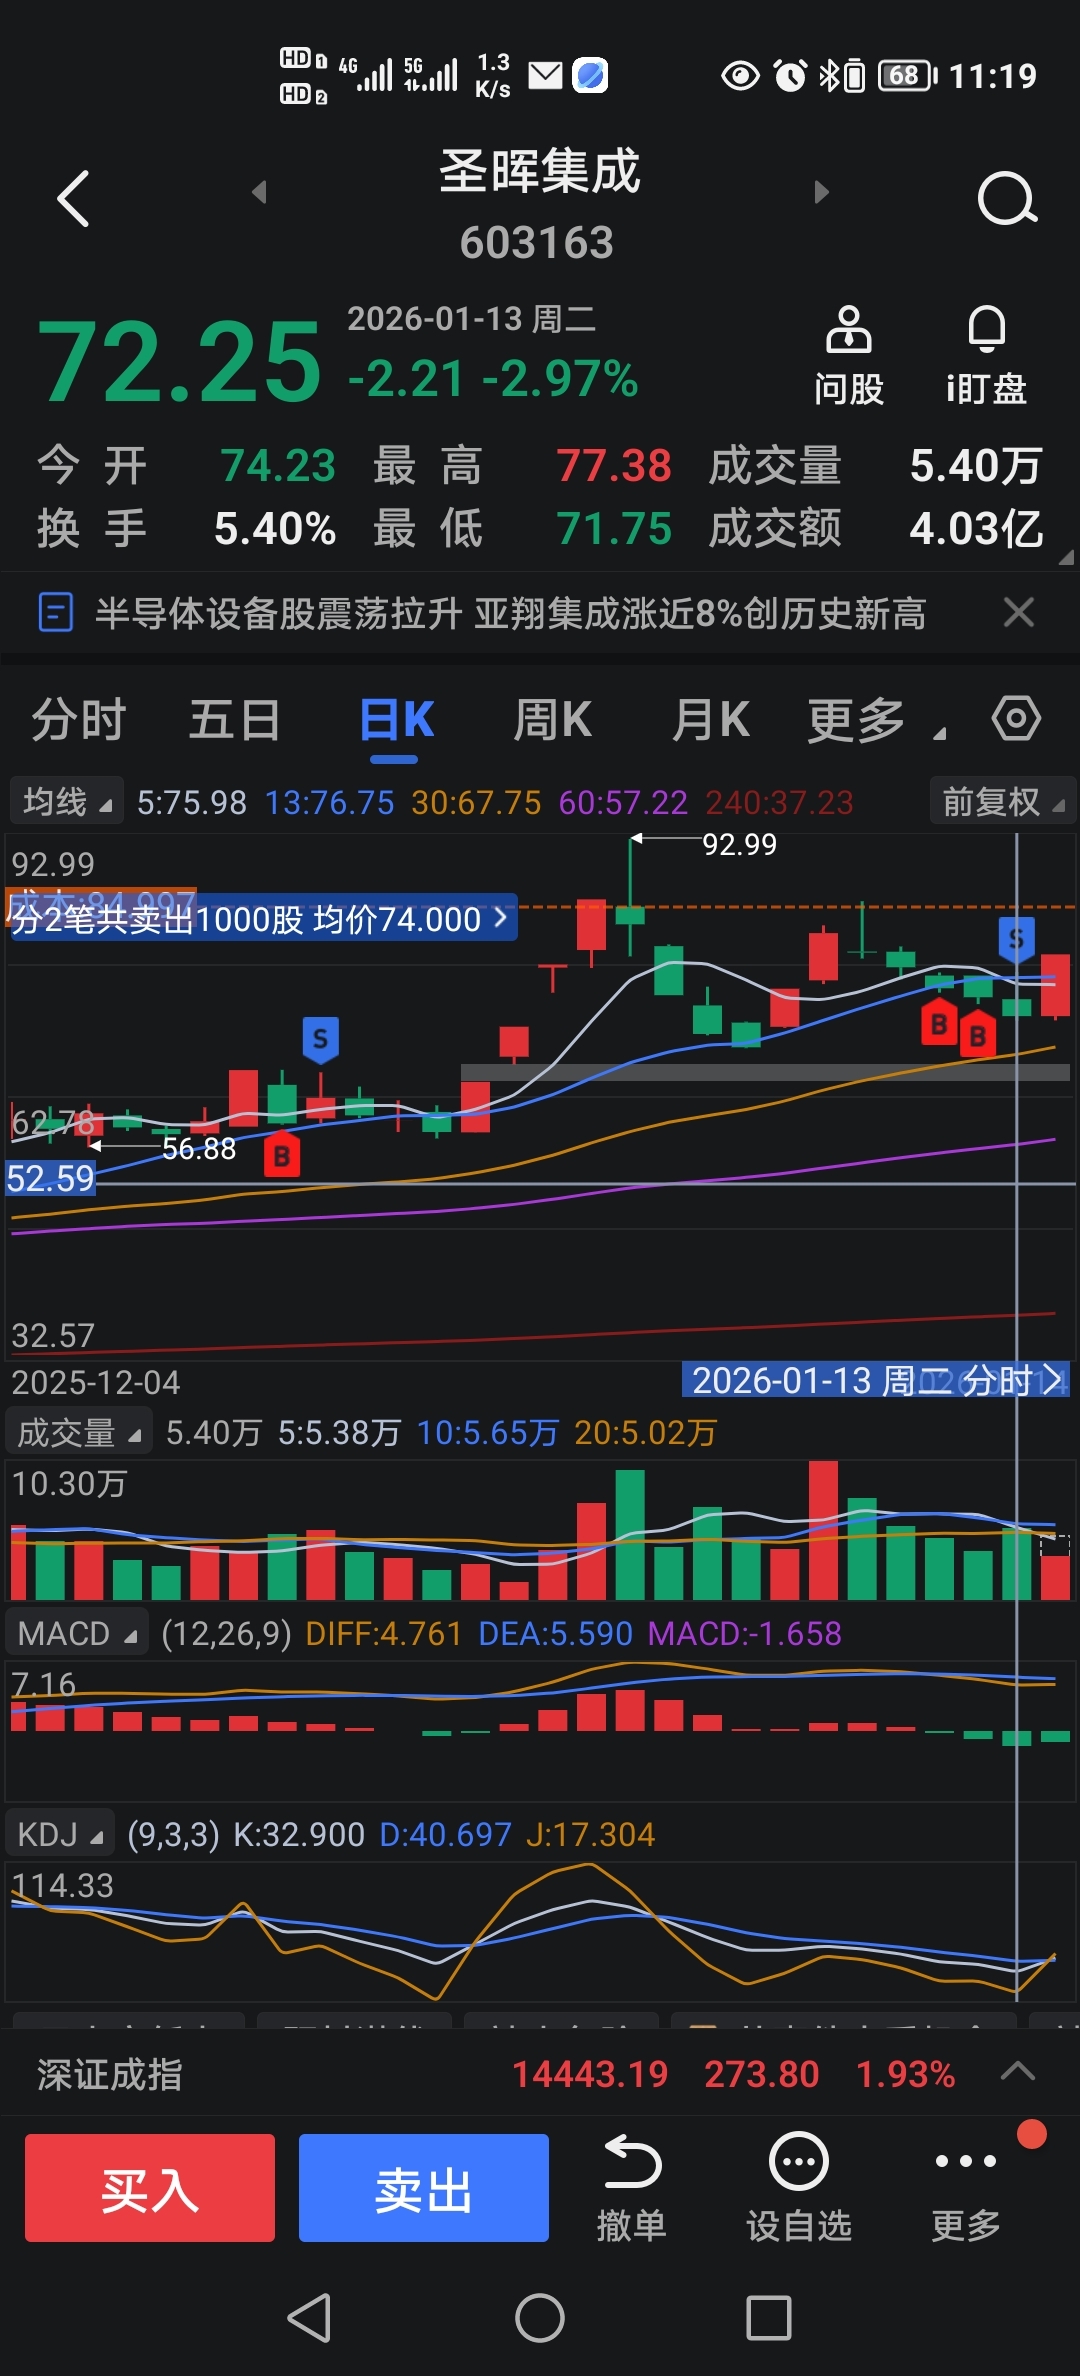
Task: Open sold 1000 shares trade detail
Action: pos(262,918)
